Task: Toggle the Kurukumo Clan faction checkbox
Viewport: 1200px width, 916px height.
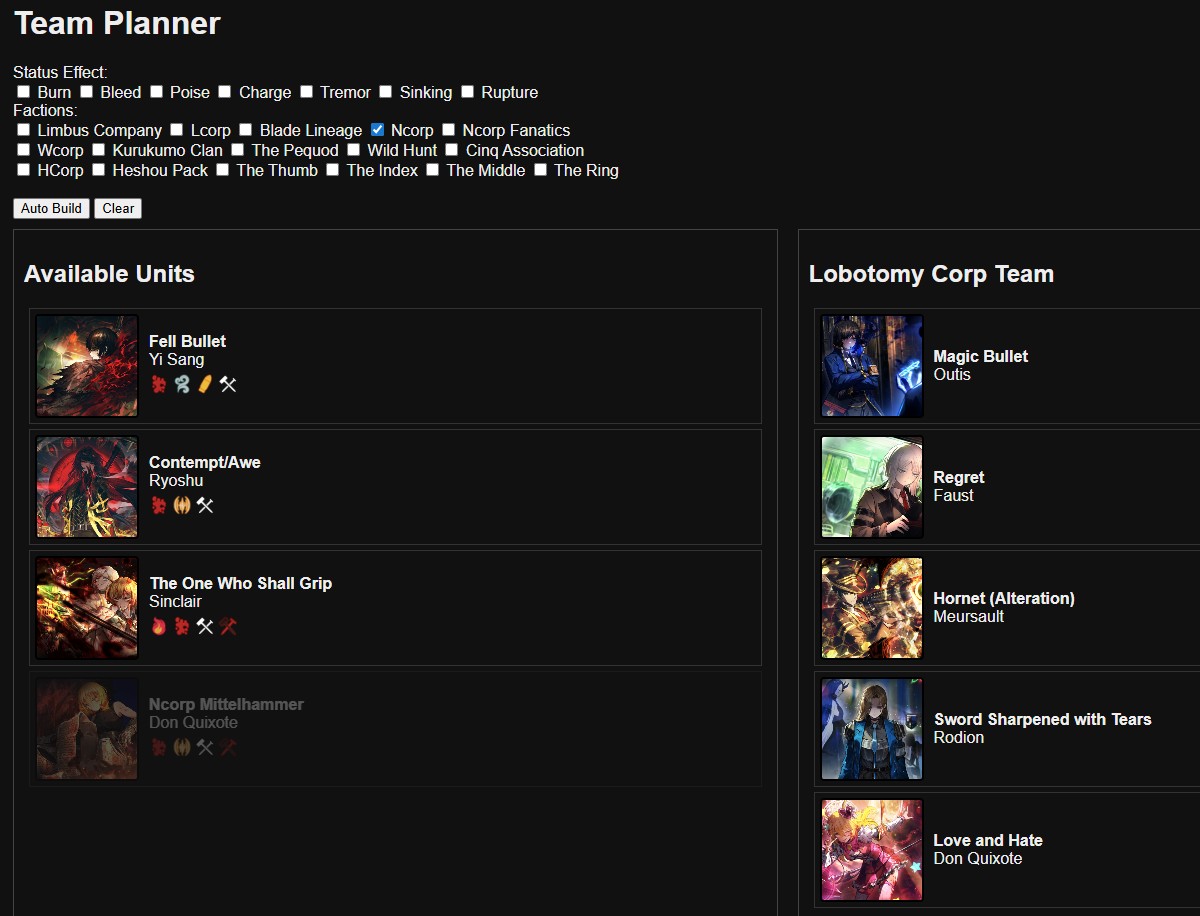Action: coord(98,149)
